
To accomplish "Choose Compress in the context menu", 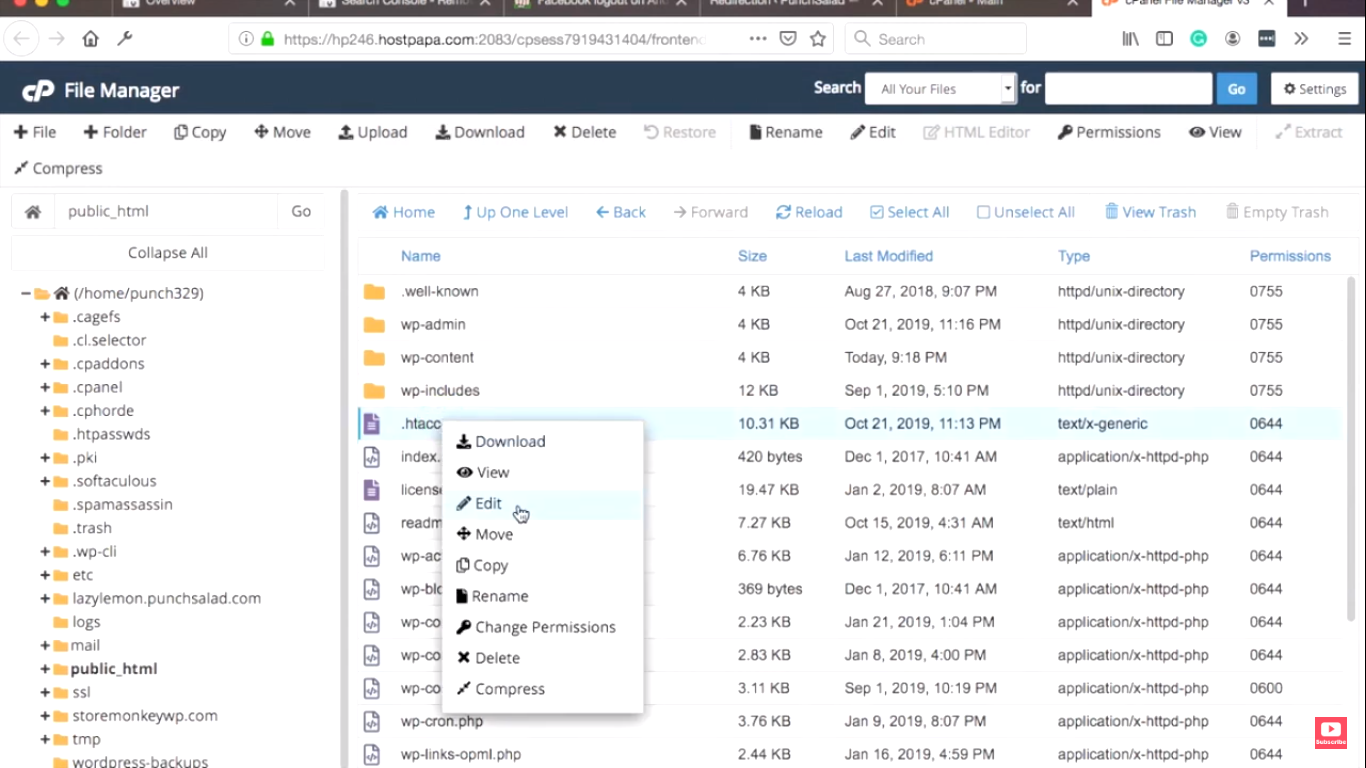I will point(542,690).
